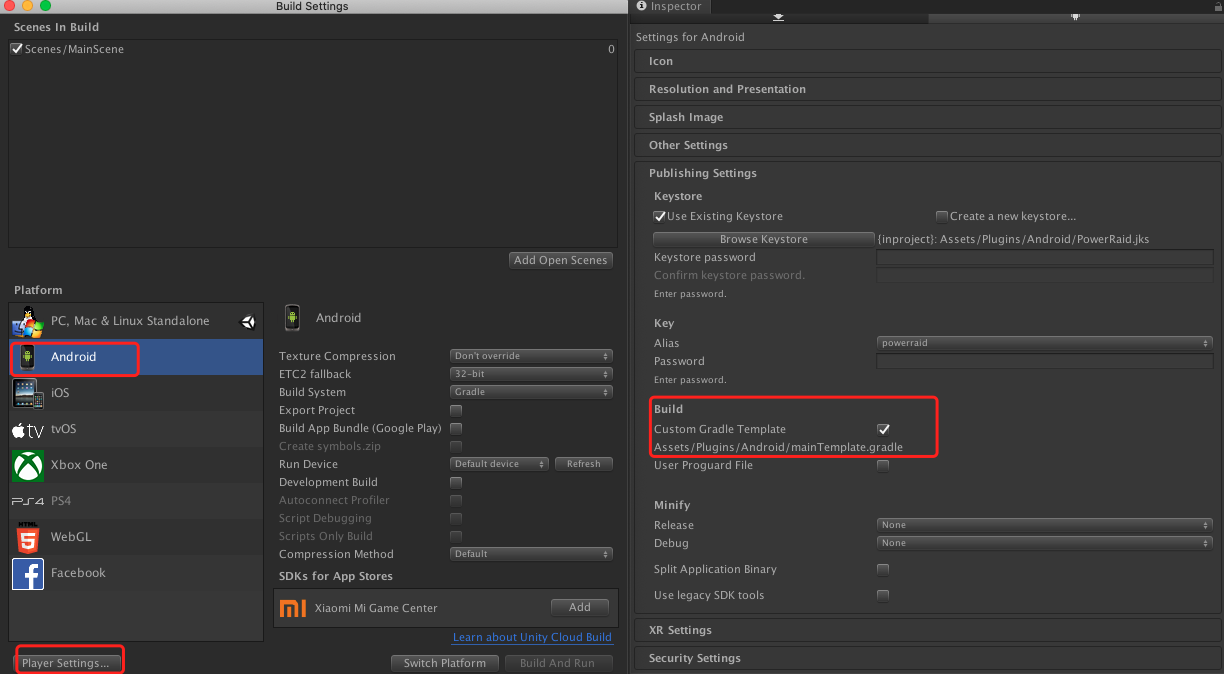Click the Switch Platform button
1224x674 pixels.
tap(445, 663)
